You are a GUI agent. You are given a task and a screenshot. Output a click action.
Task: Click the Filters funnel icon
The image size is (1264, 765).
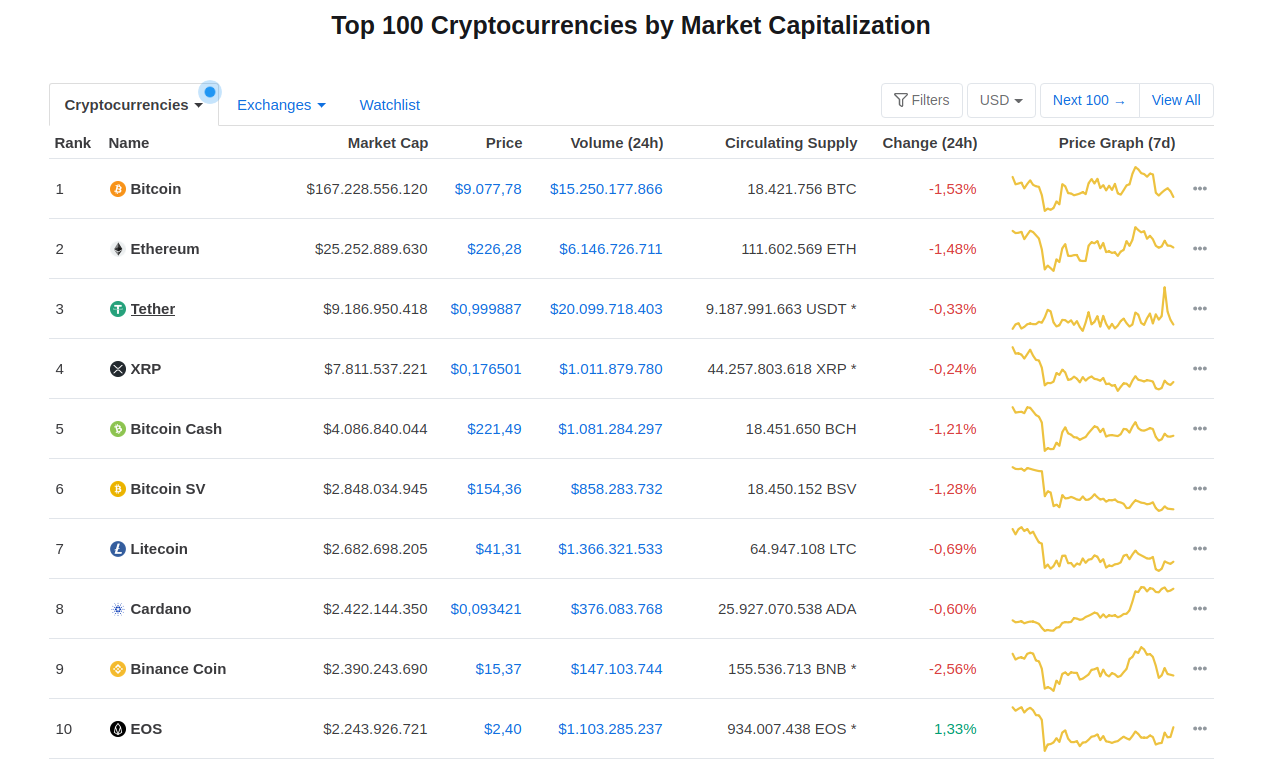click(903, 100)
